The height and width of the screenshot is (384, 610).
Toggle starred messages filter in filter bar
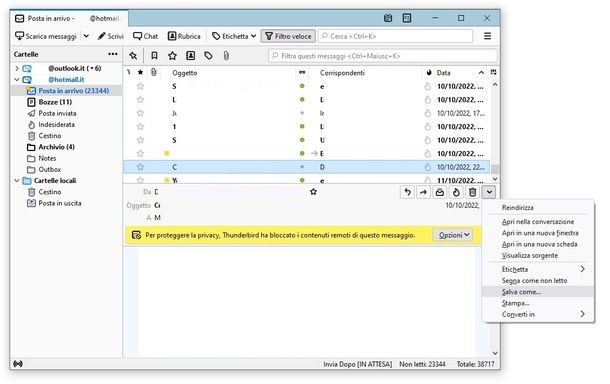coord(172,56)
